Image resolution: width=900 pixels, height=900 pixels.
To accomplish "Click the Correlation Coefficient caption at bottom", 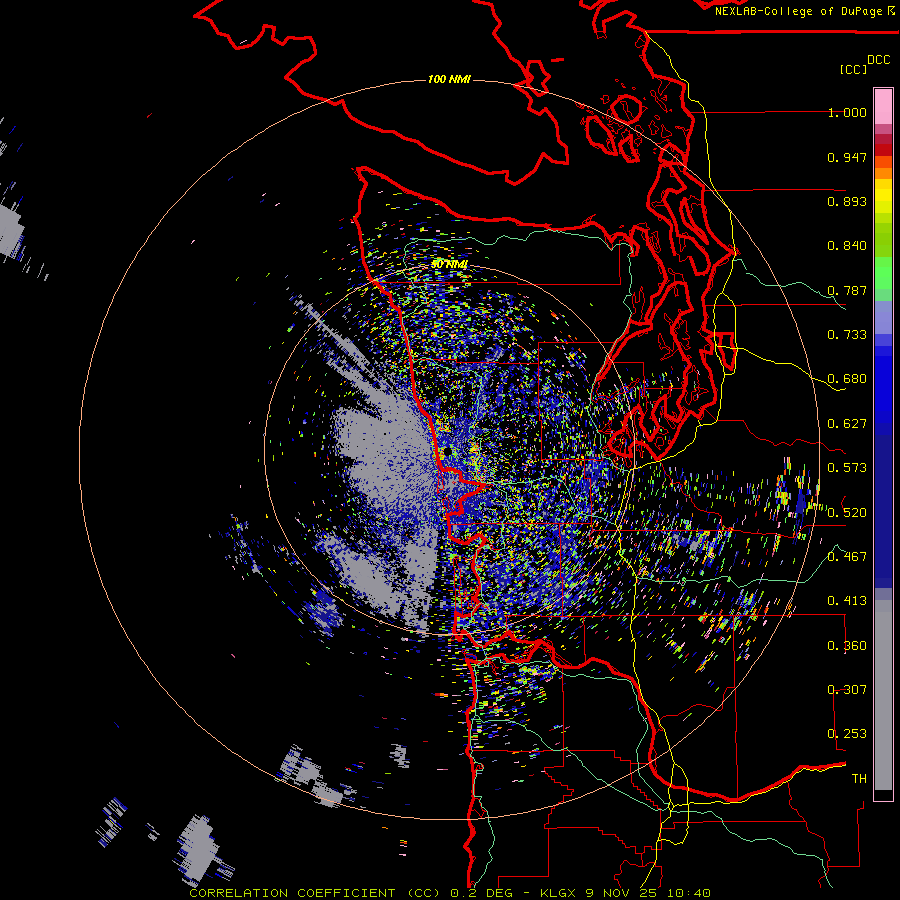I will (x=450, y=893).
